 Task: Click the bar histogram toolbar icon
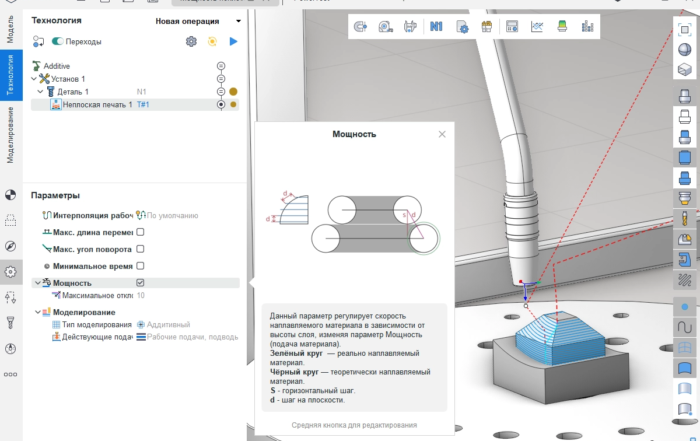[x=587, y=27]
